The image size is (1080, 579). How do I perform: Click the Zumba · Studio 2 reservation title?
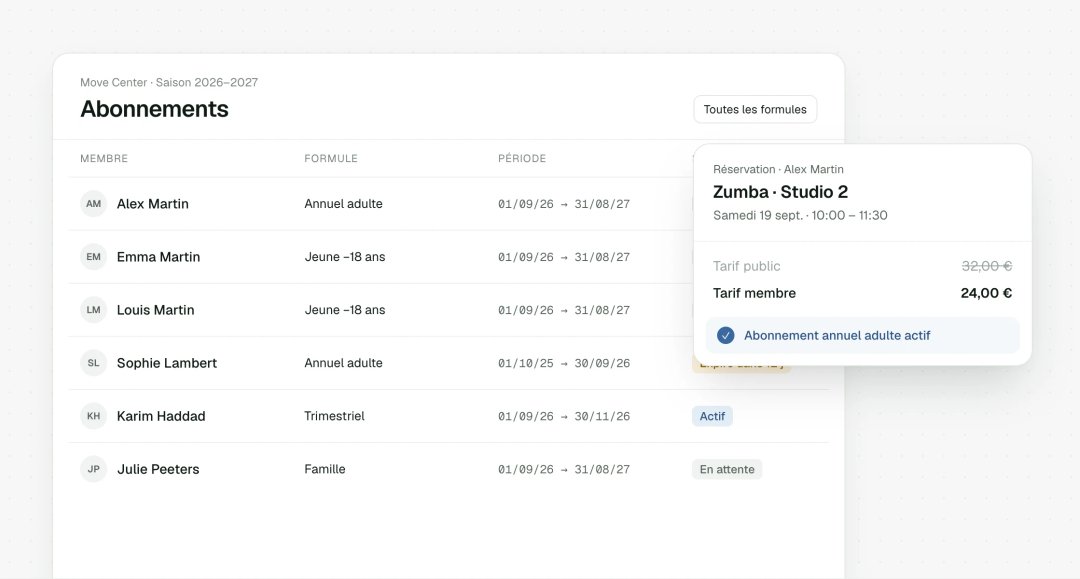[780, 191]
